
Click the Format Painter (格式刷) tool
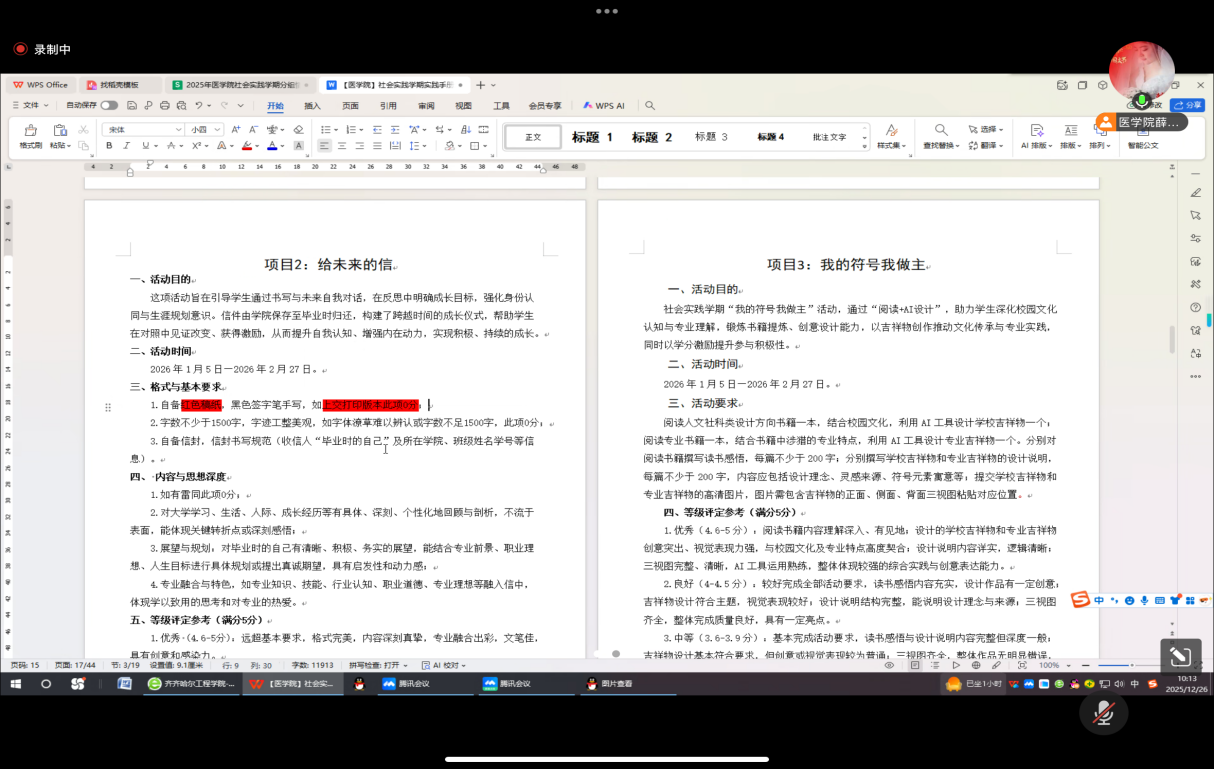(x=30, y=137)
